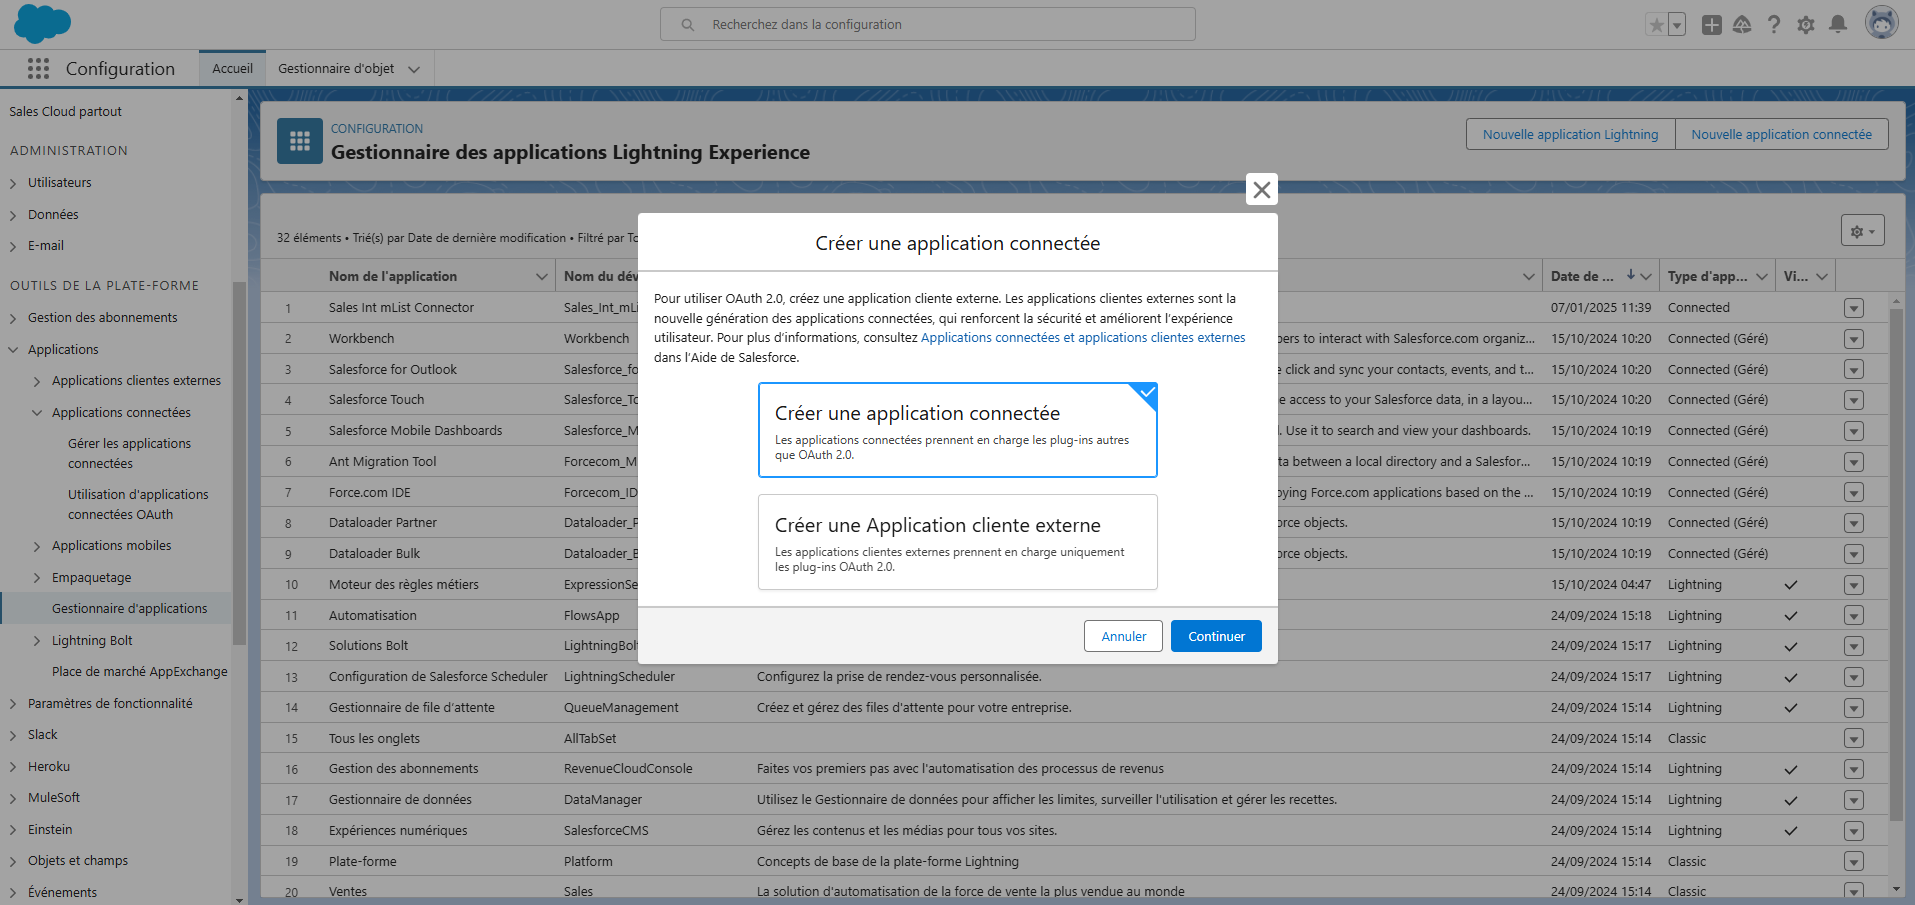The height and width of the screenshot is (905, 1915).
Task: Select Gestionnaire d'applications in sidebar
Action: pyautogui.click(x=130, y=608)
